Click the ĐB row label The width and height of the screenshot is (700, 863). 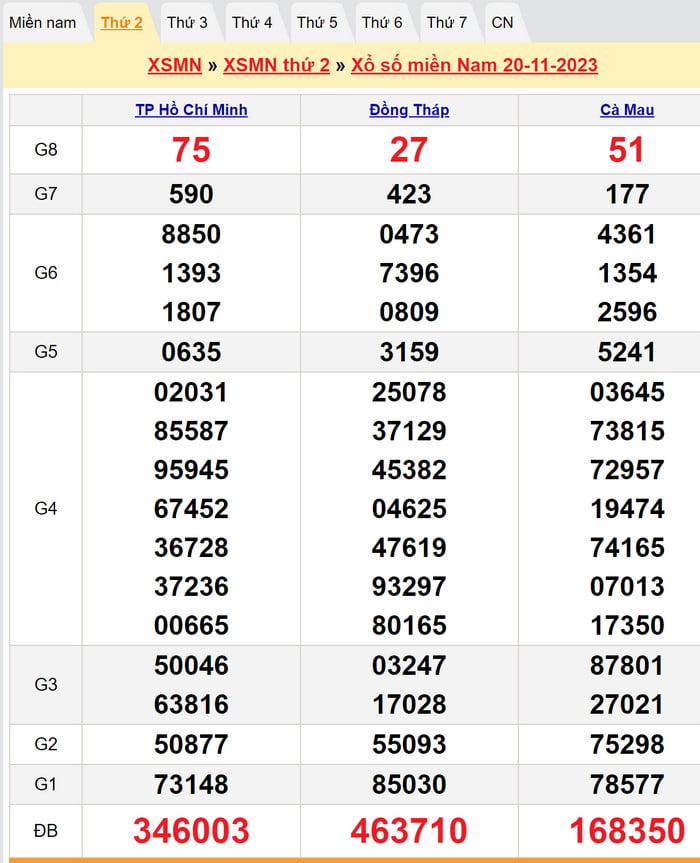(x=46, y=830)
